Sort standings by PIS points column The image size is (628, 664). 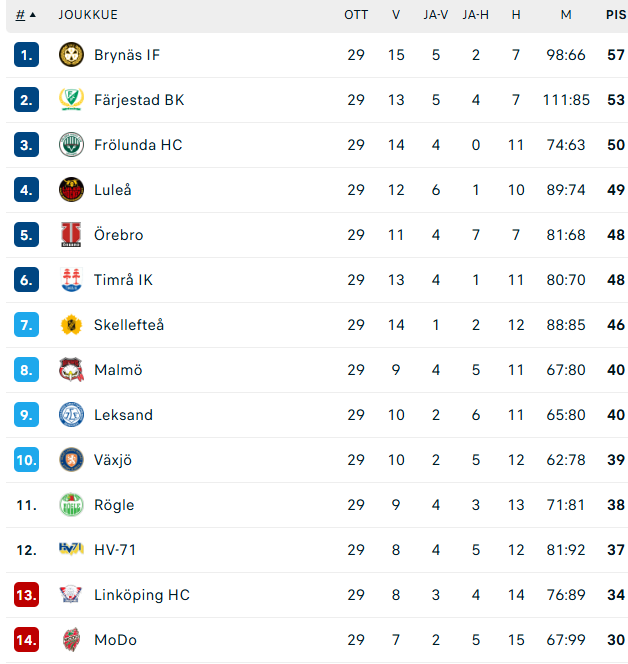(x=616, y=15)
